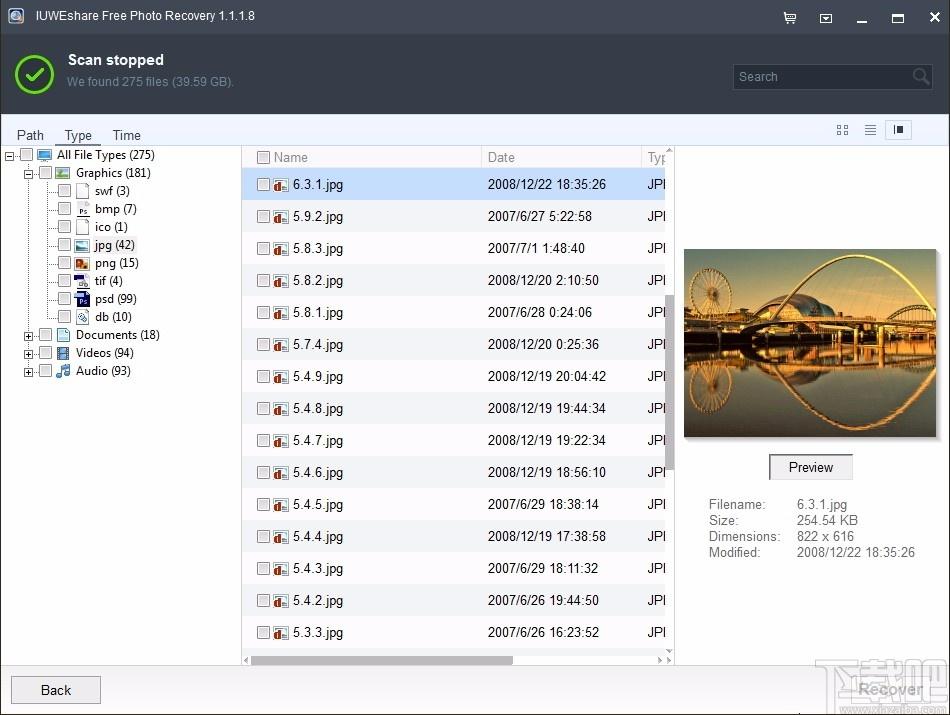Click the search magnifier icon
The height and width of the screenshot is (715, 950).
[920, 76]
